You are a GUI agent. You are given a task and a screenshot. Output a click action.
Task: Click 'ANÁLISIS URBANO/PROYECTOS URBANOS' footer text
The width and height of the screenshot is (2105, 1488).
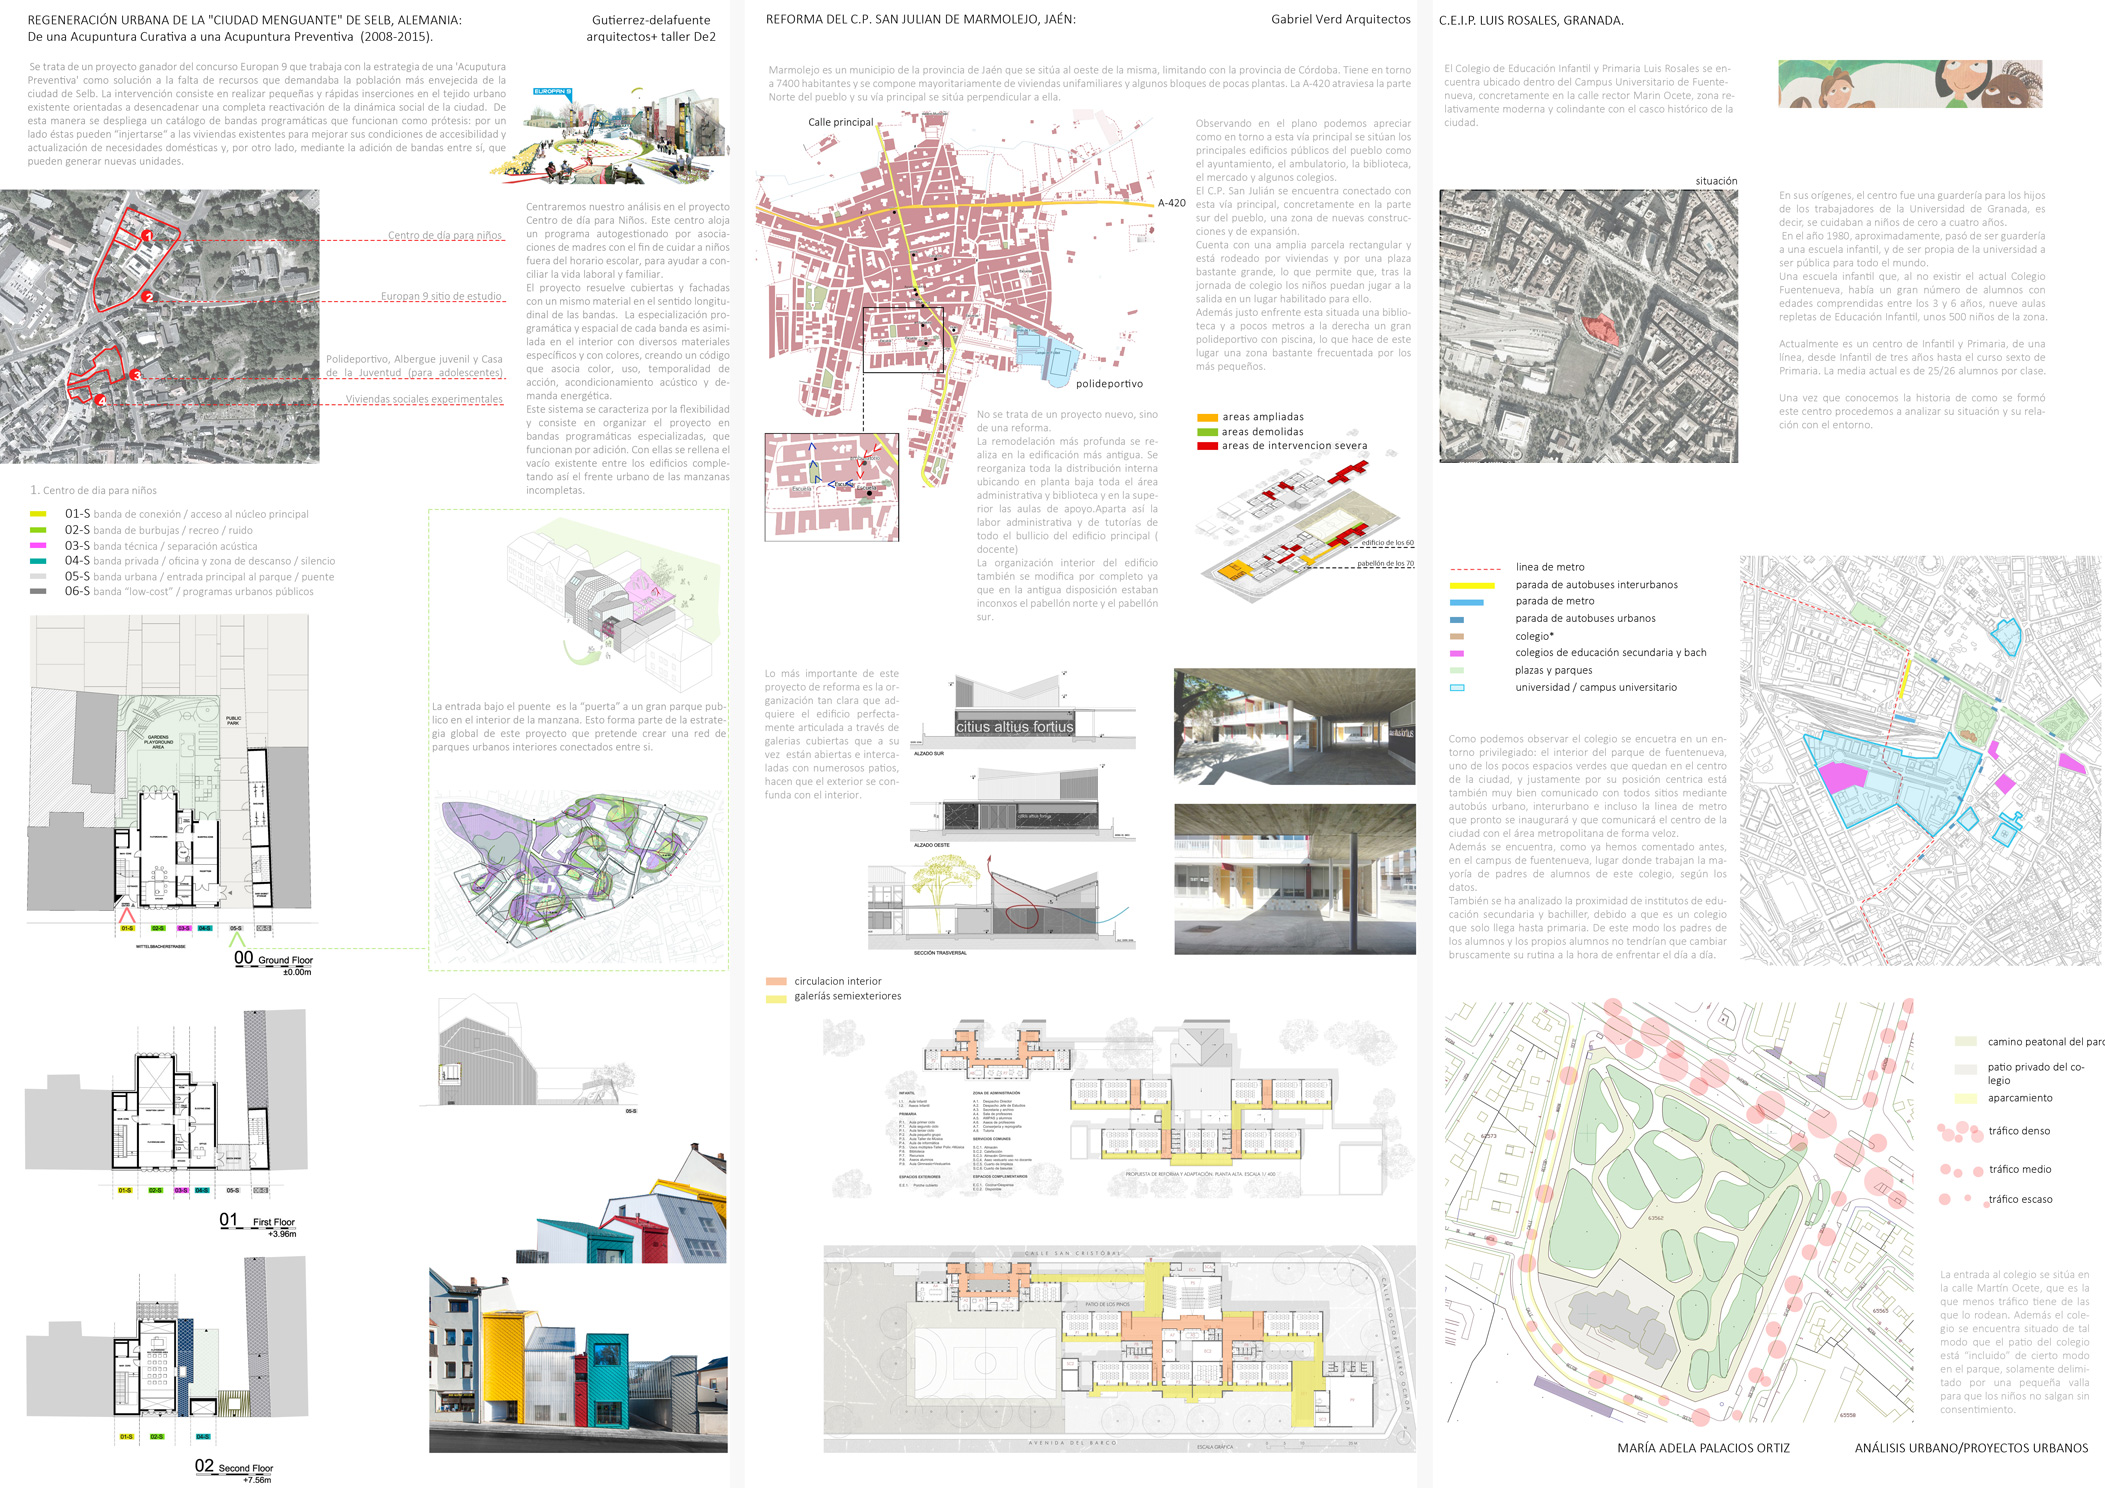coord(1971,1448)
